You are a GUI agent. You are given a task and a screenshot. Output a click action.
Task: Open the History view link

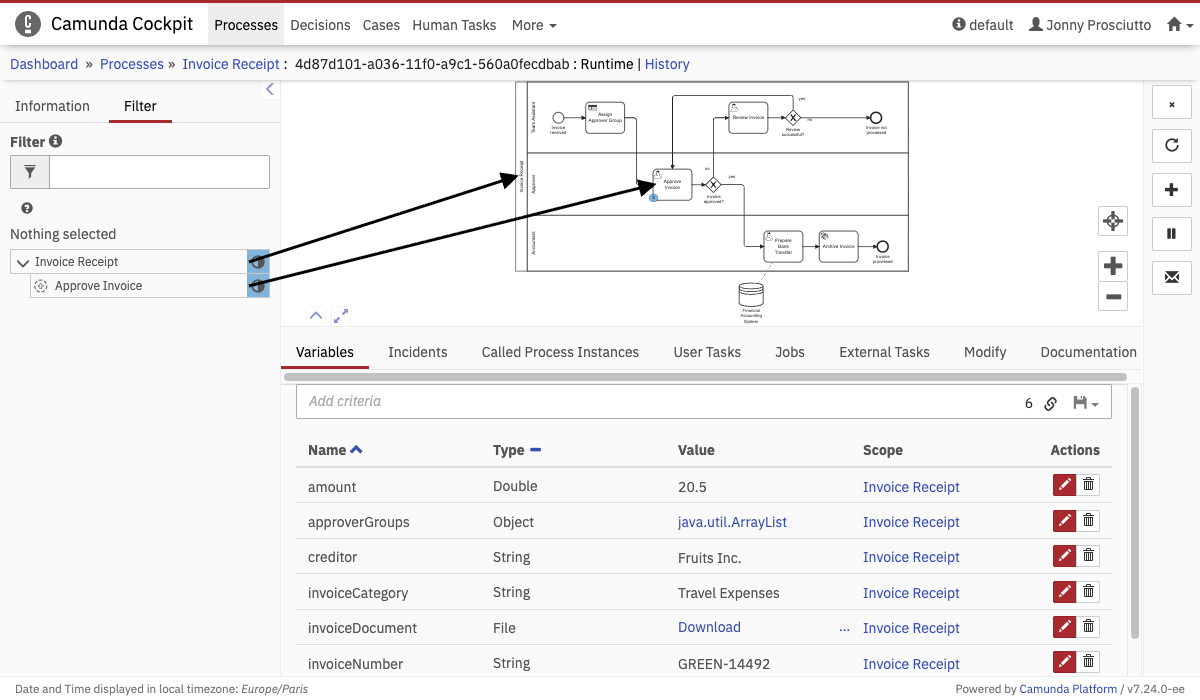point(667,64)
